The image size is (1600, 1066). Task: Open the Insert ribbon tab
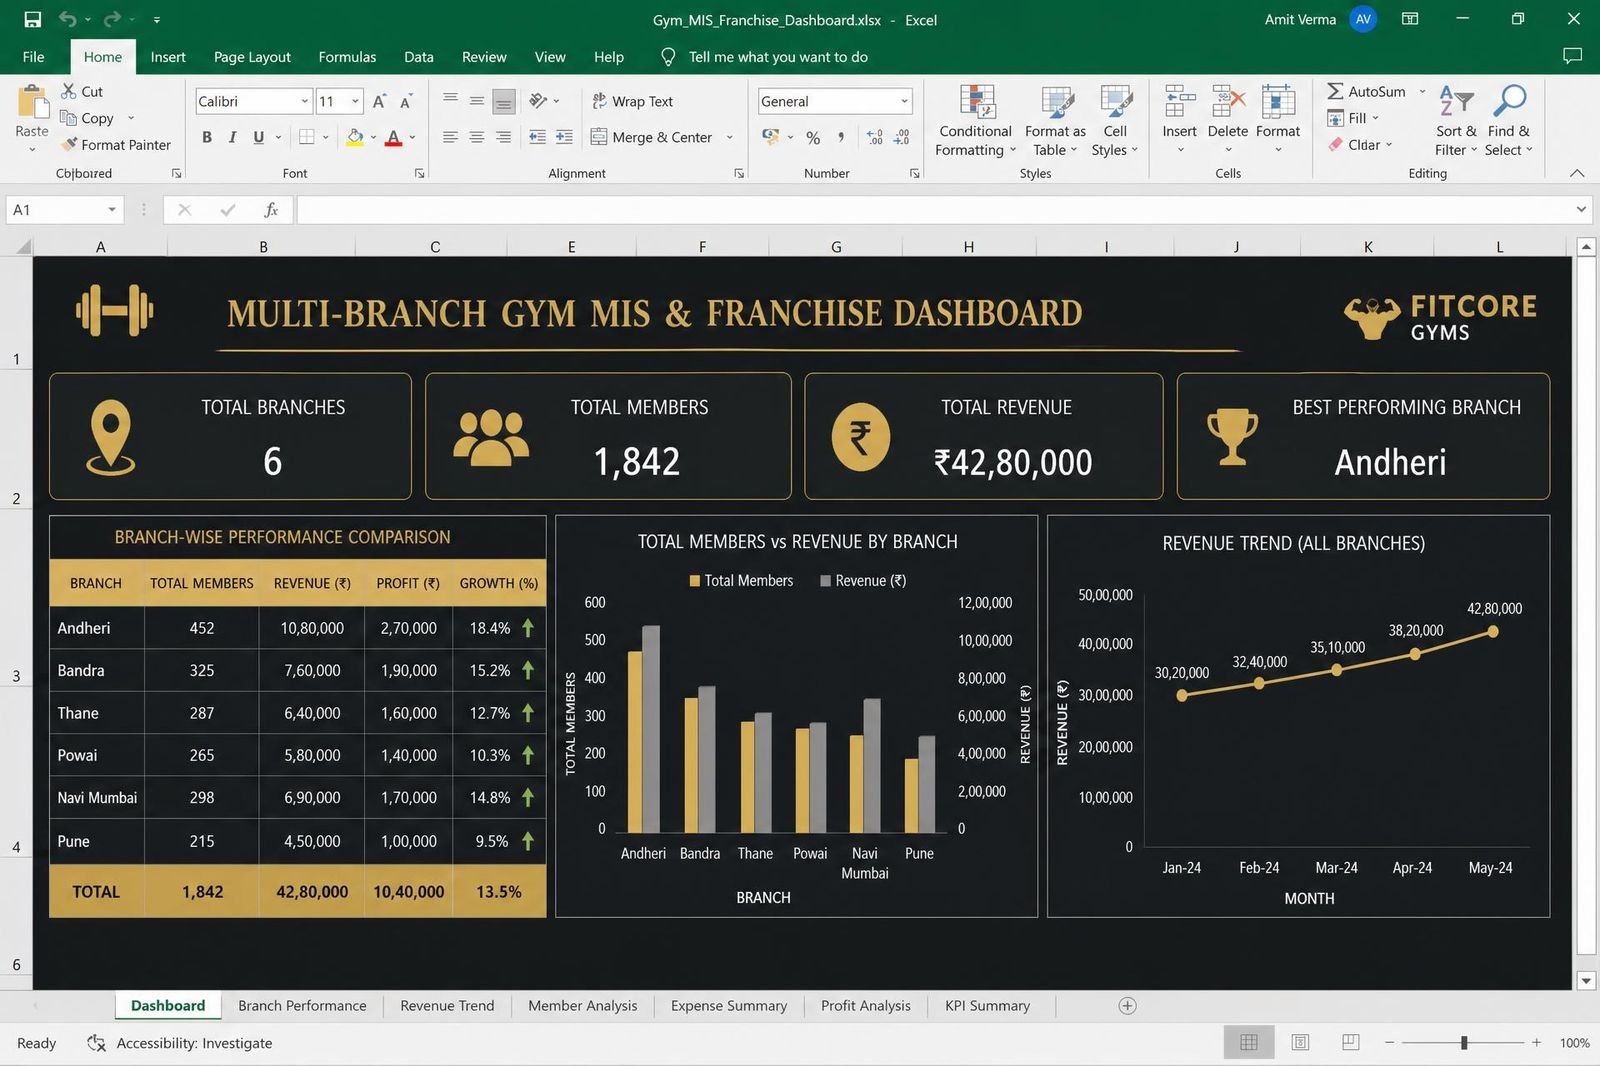pyautogui.click(x=168, y=57)
